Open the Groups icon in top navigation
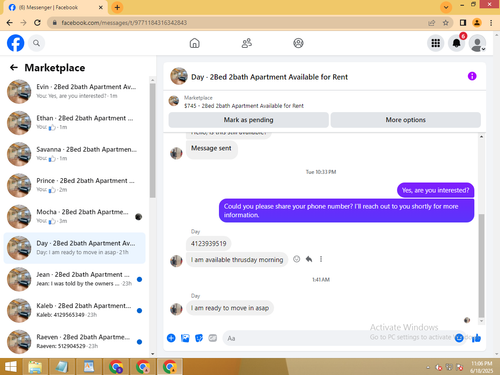This screenshot has width=500, height=375. [298, 43]
